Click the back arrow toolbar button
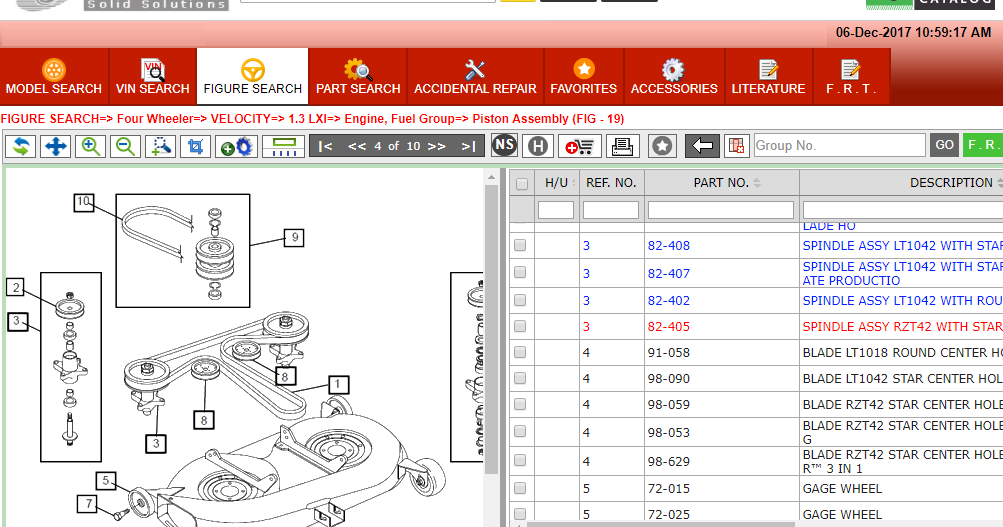This screenshot has height=527, width=1003. pos(702,146)
